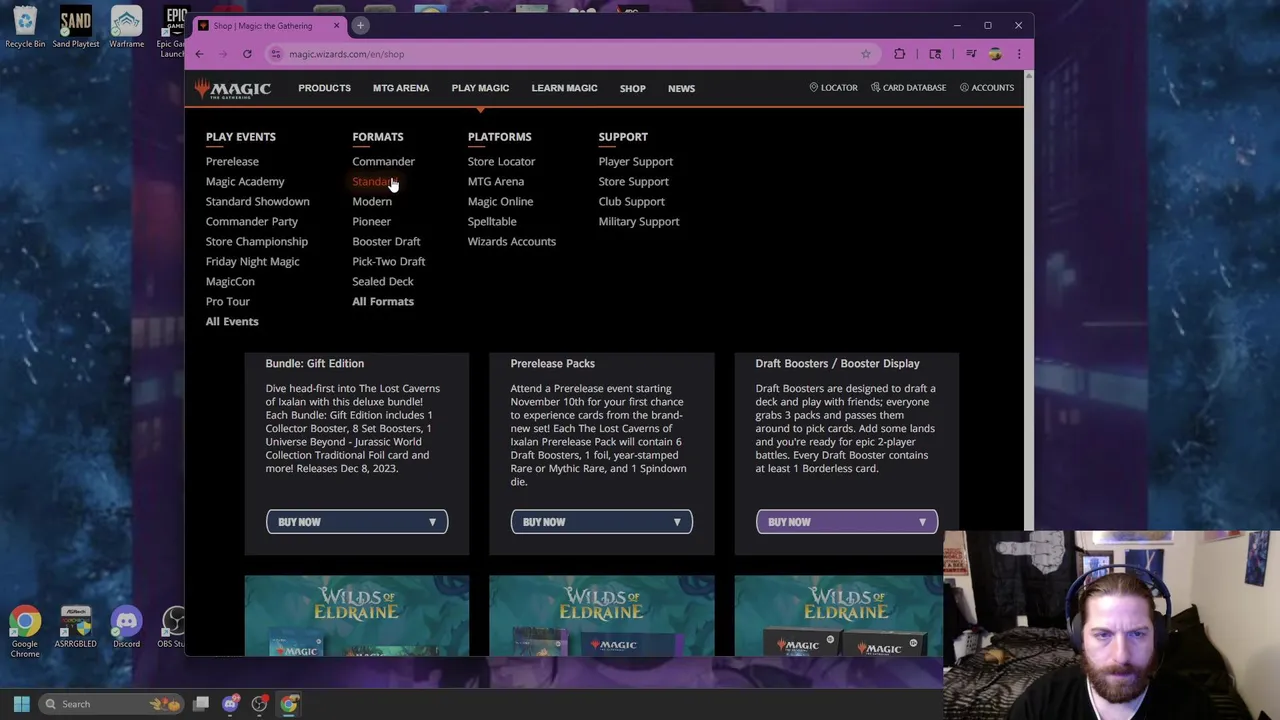Screen dimensions: 1280x720
Task: Go back in Chrome
Action: tap(199, 54)
